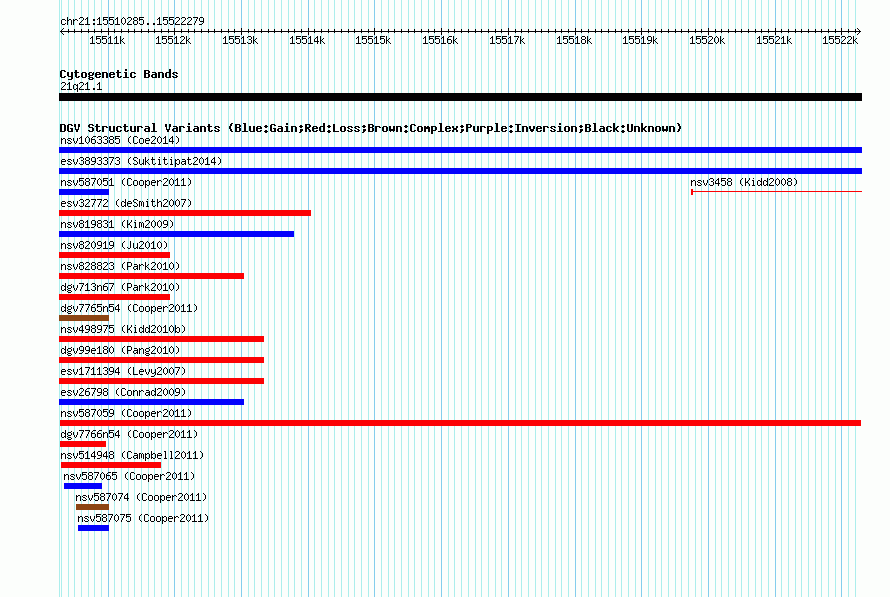This screenshot has height=597, width=890.
Task: Select the black 21q21.1 cytogenetic band bar
Action: [460, 97]
